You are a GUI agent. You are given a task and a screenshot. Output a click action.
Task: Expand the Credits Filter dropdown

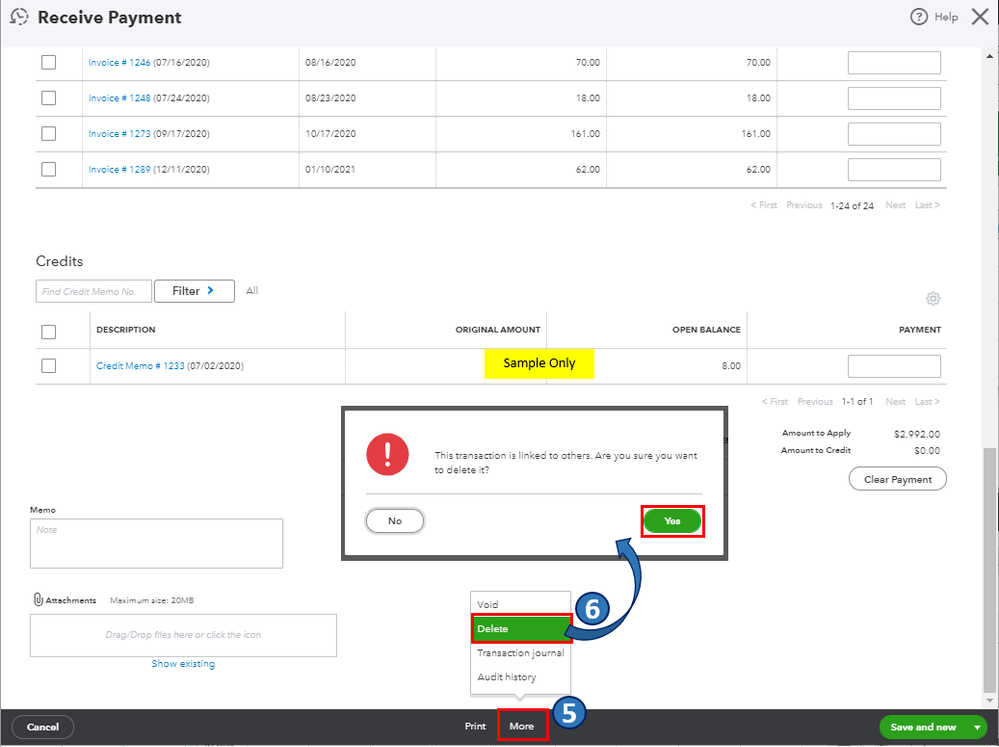(194, 291)
